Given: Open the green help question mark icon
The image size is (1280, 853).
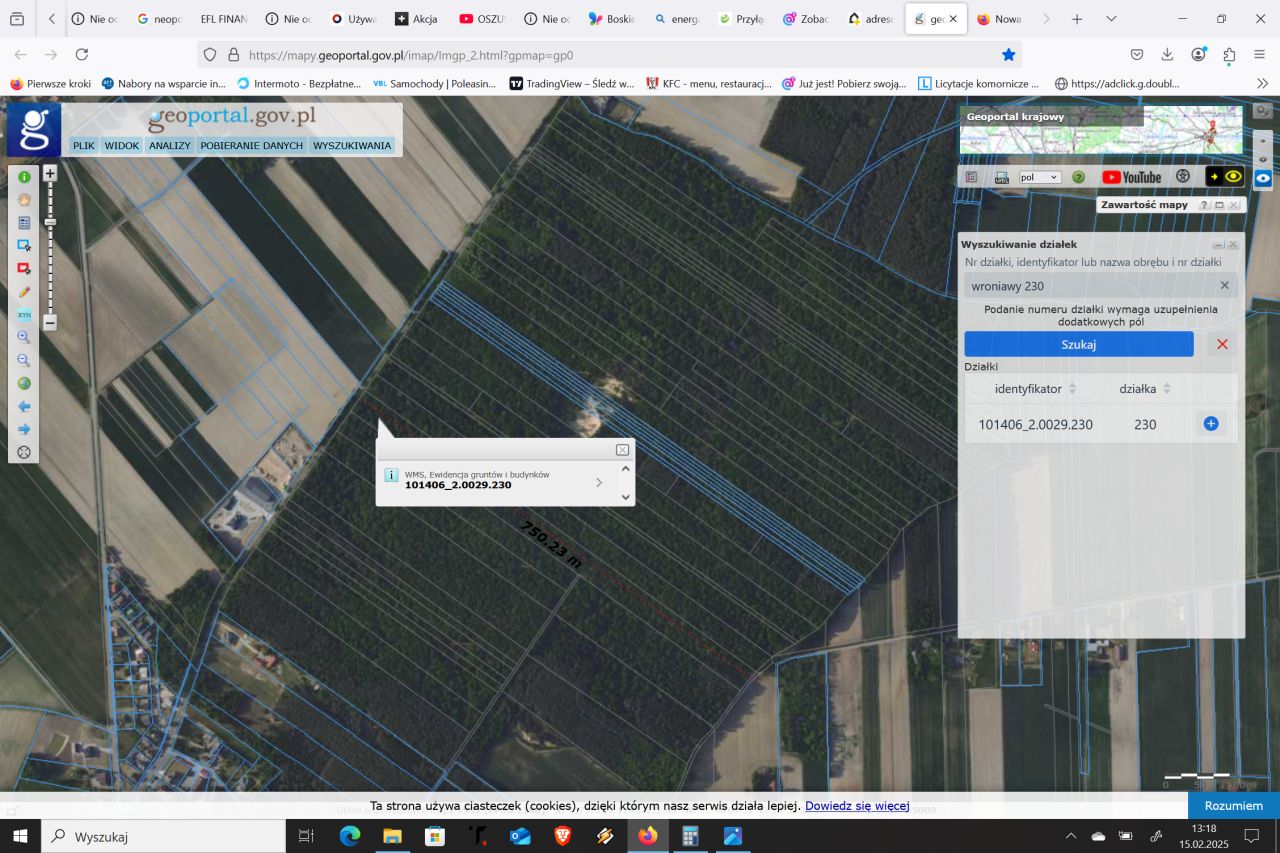Looking at the screenshot, I should coord(1079,177).
